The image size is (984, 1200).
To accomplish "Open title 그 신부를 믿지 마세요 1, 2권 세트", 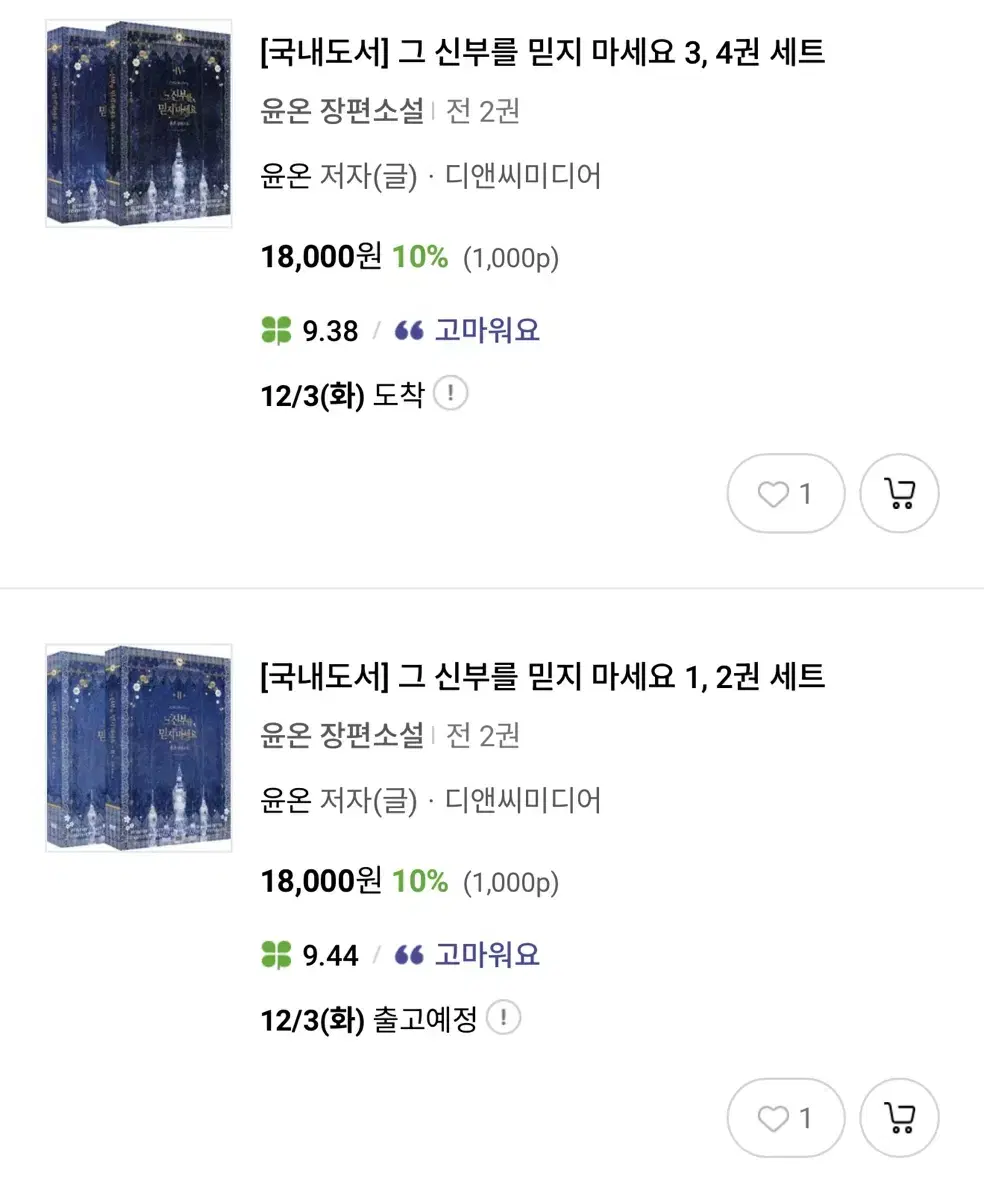I will click(542, 676).
